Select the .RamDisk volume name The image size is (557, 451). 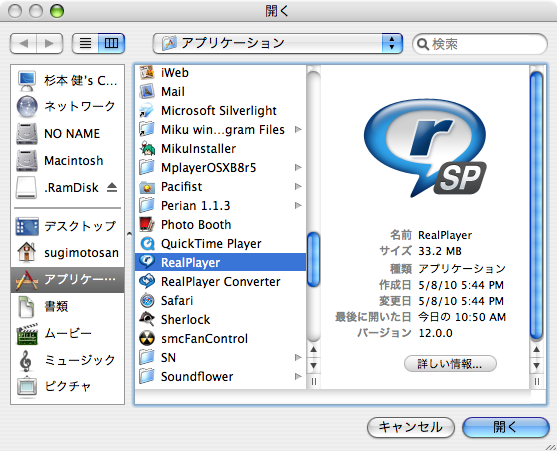(x=71, y=188)
